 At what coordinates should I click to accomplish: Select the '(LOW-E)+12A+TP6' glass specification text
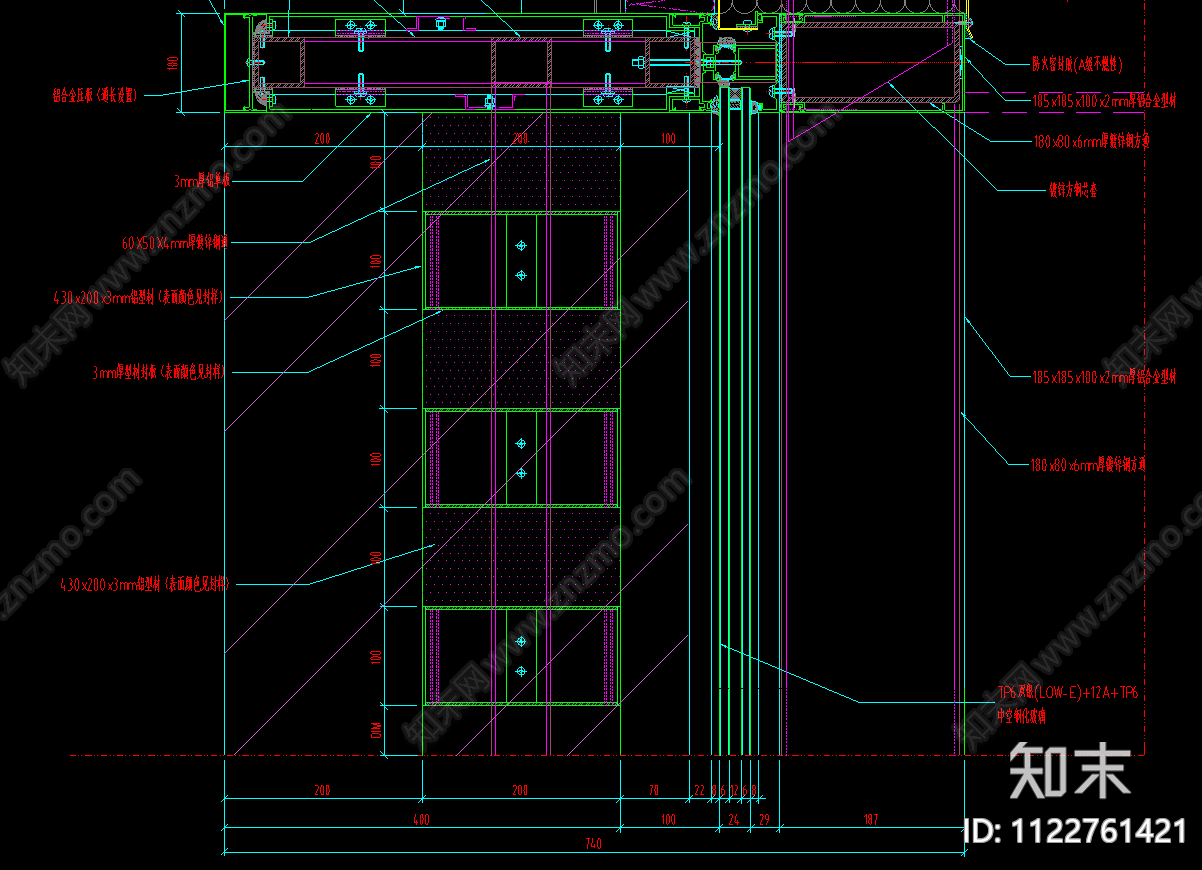coord(1086,692)
